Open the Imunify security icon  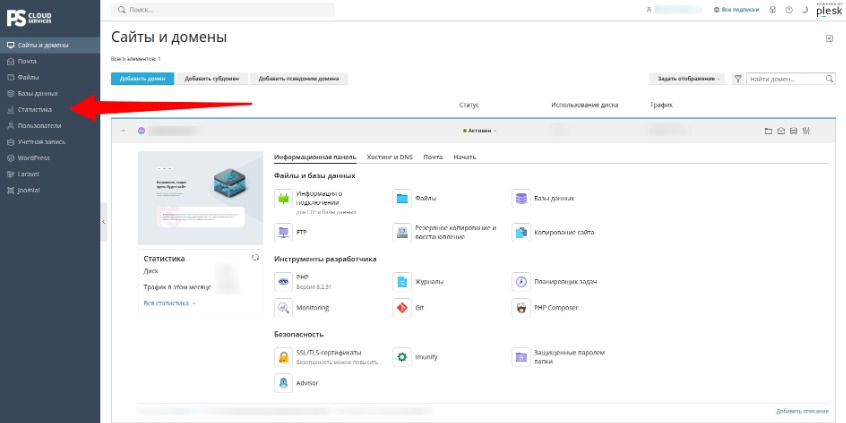pos(402,357)
